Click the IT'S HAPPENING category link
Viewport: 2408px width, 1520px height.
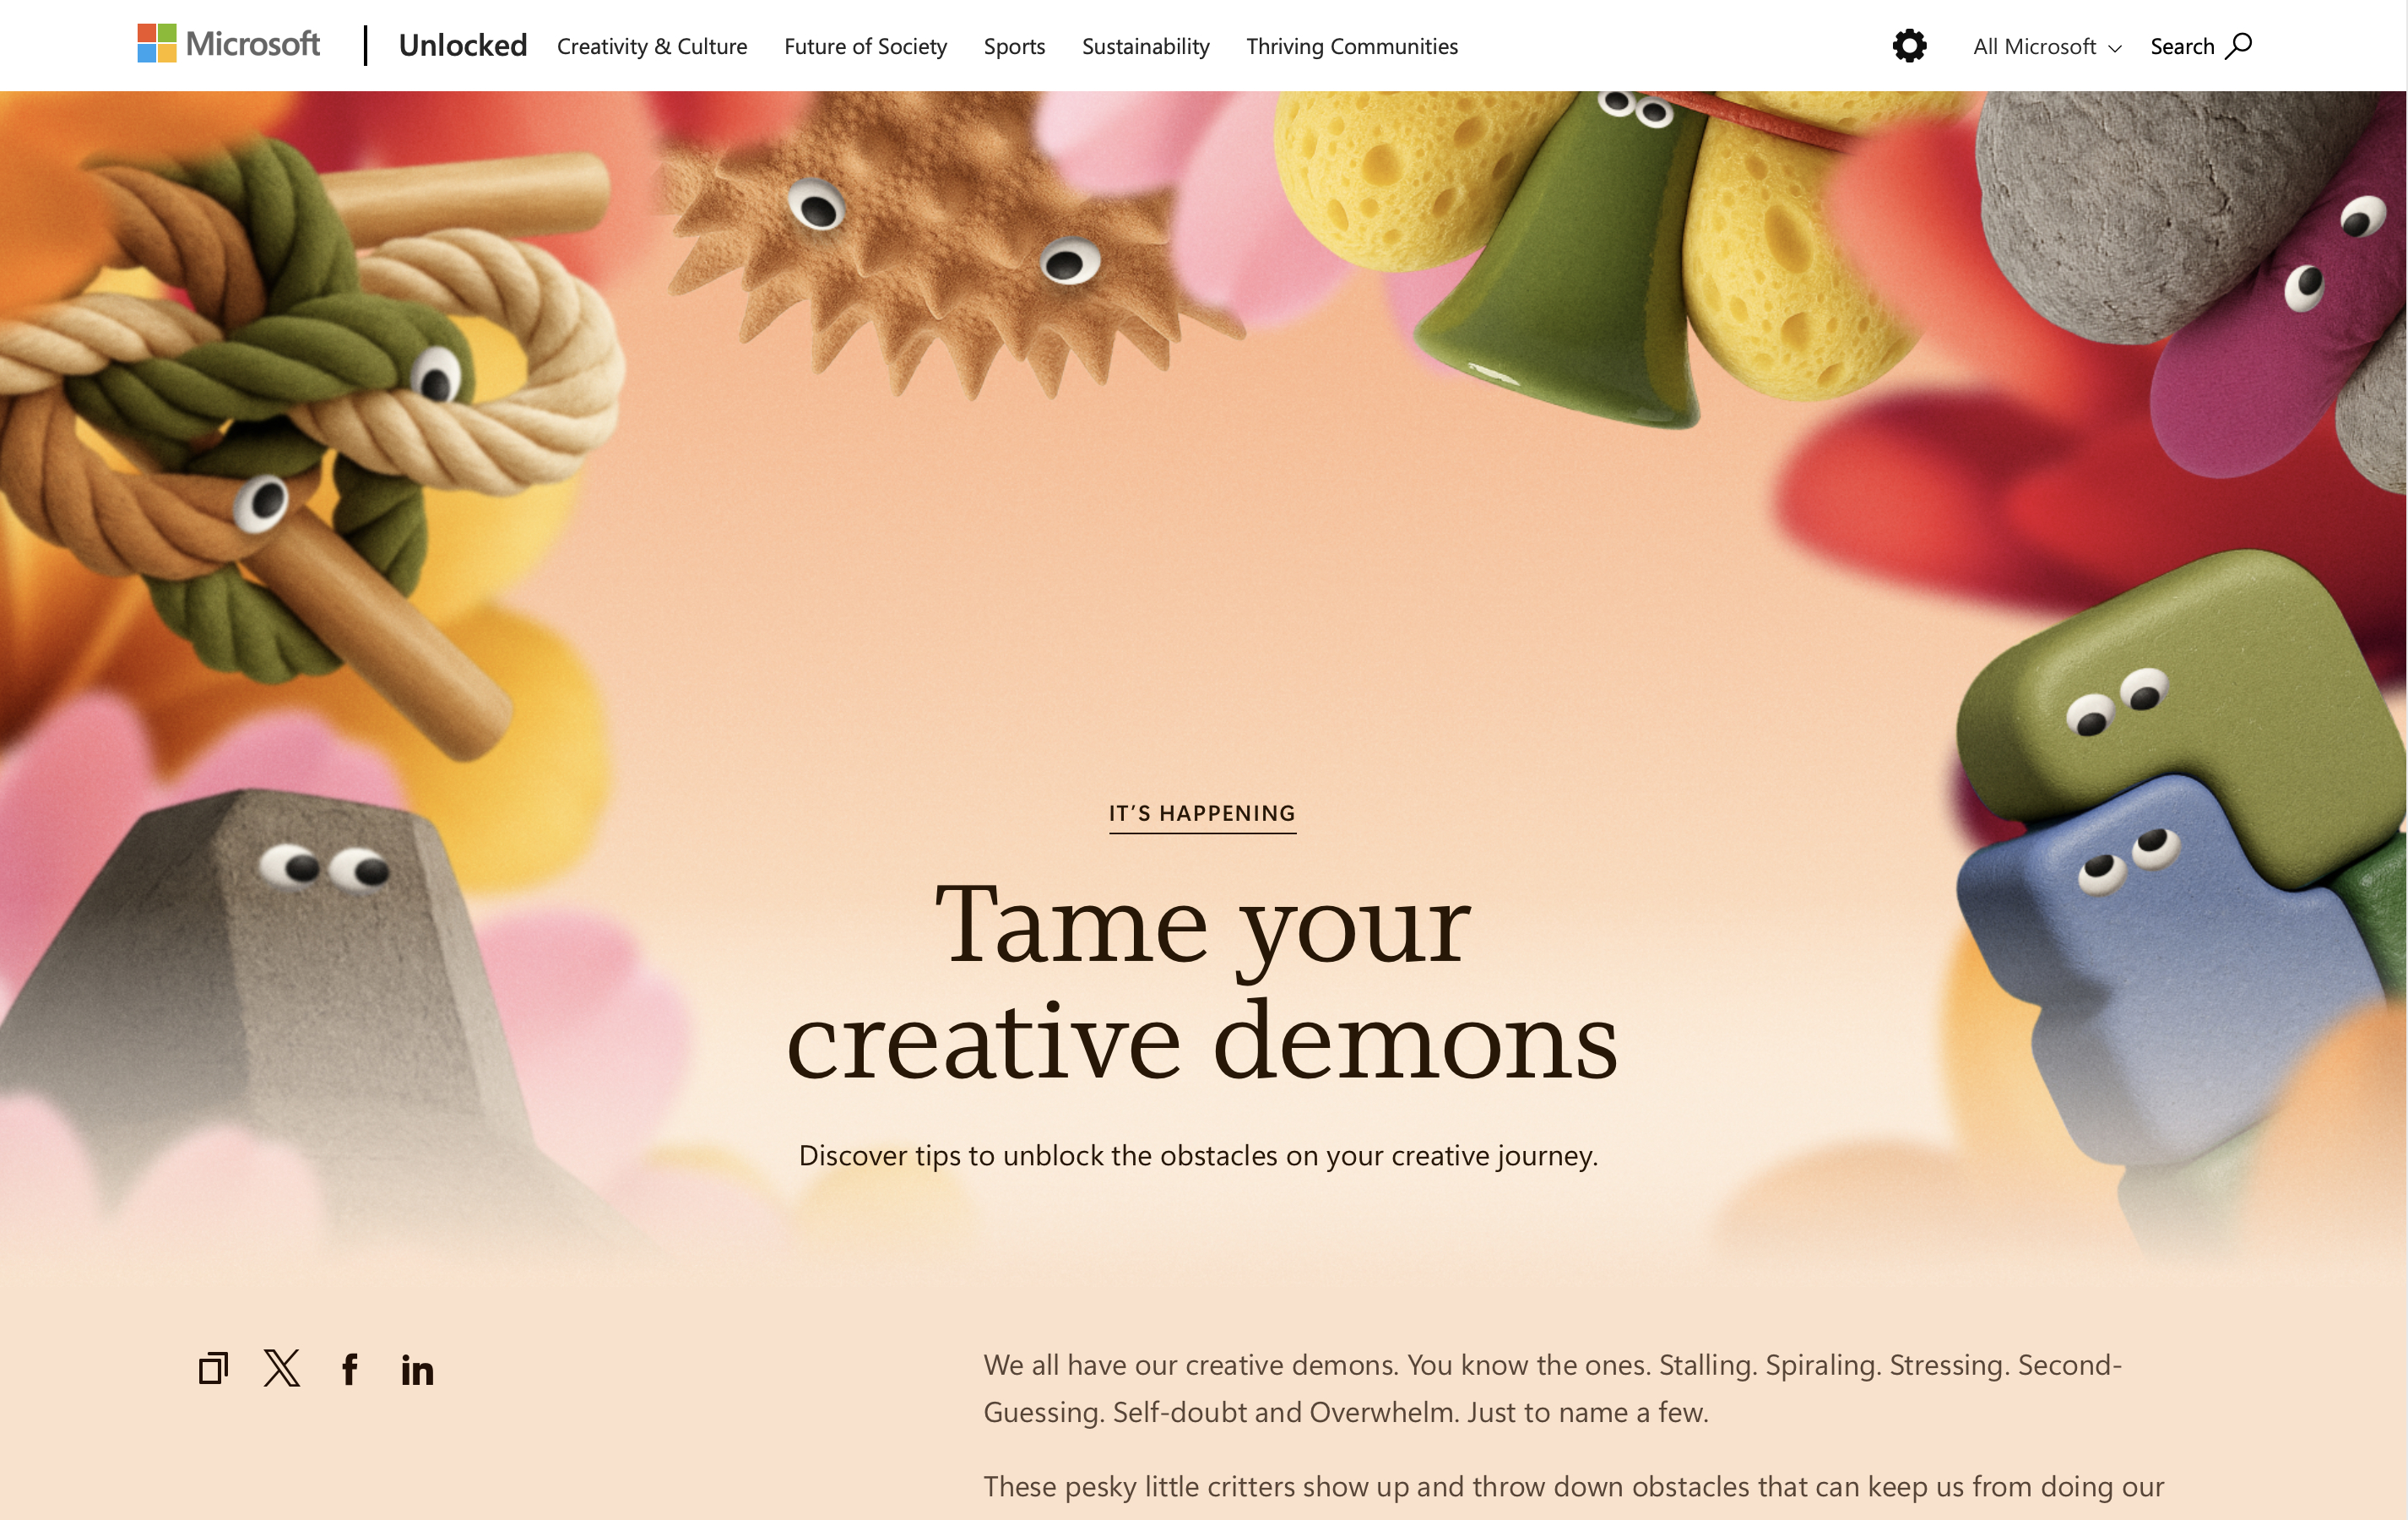pyautogui.click(x=1202, y=814)
